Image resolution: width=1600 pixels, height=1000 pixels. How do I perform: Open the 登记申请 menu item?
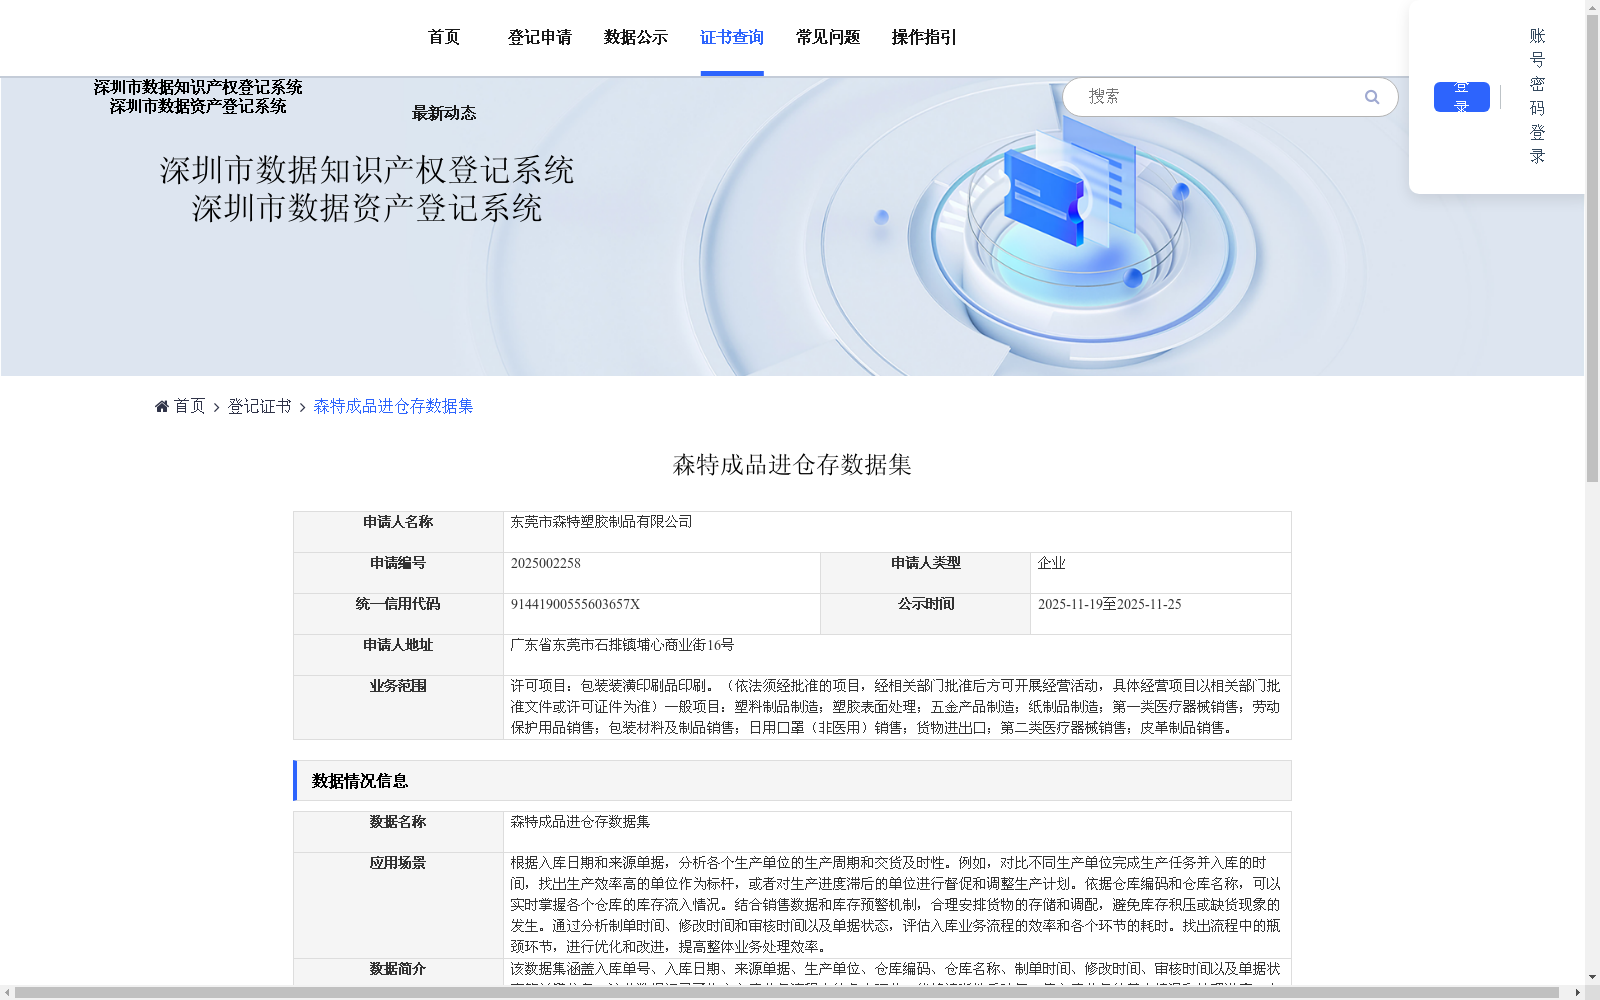tap(540, 37)
